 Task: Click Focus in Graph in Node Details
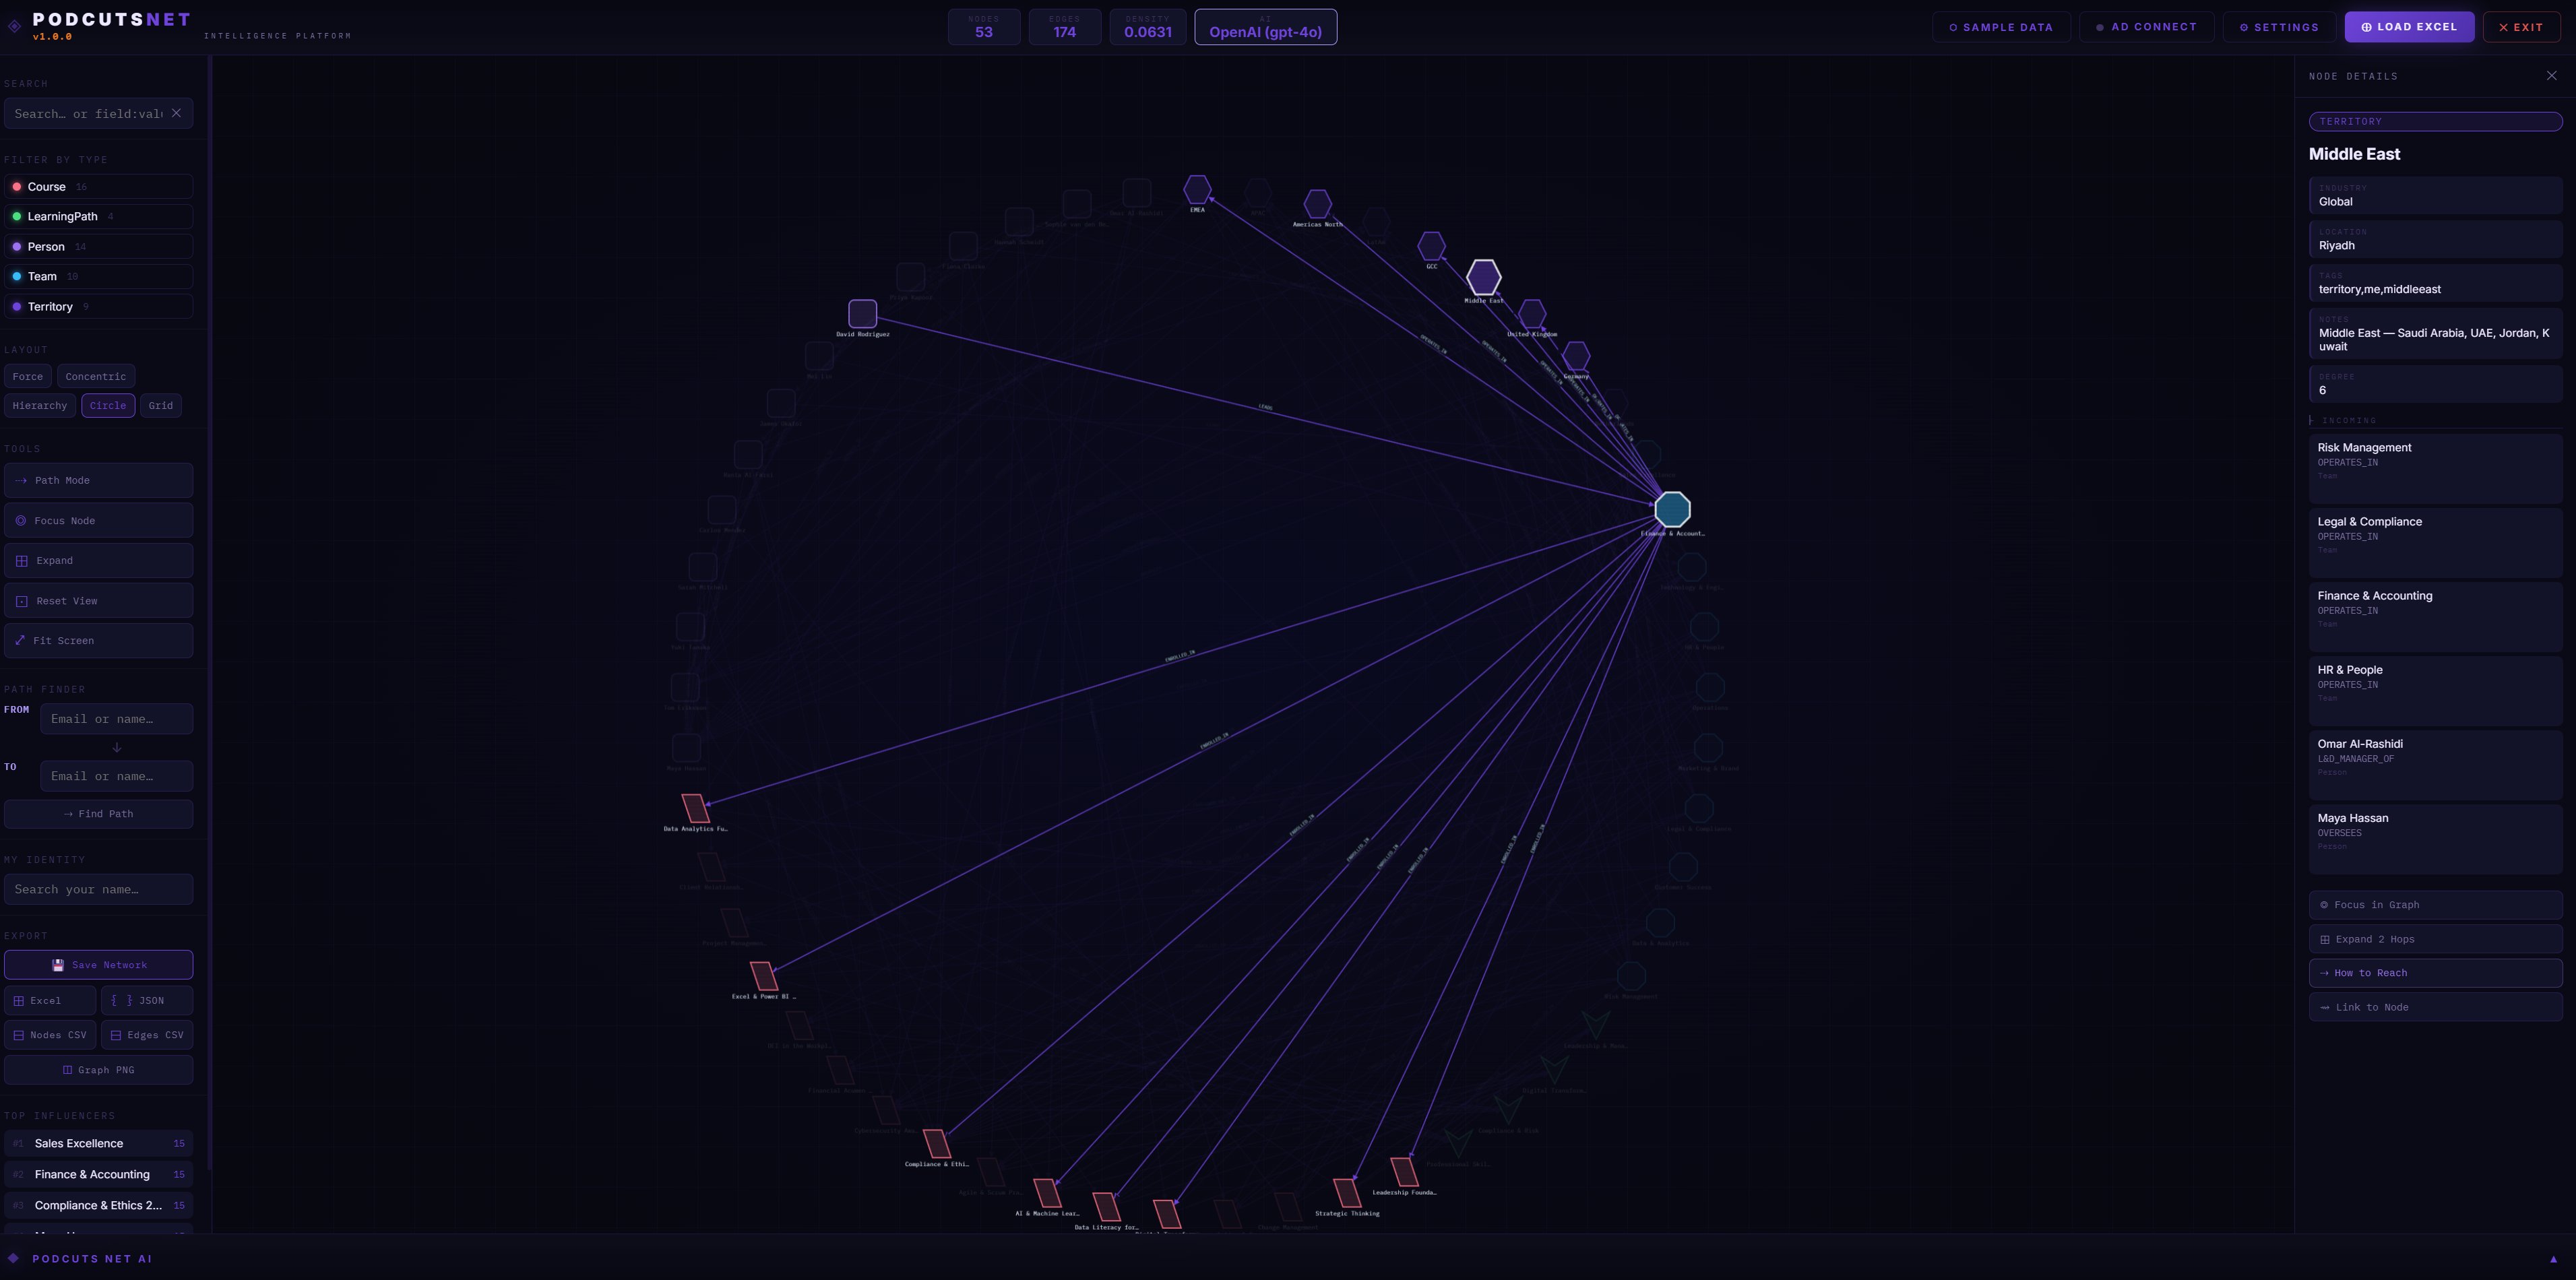coord(2435,905)
